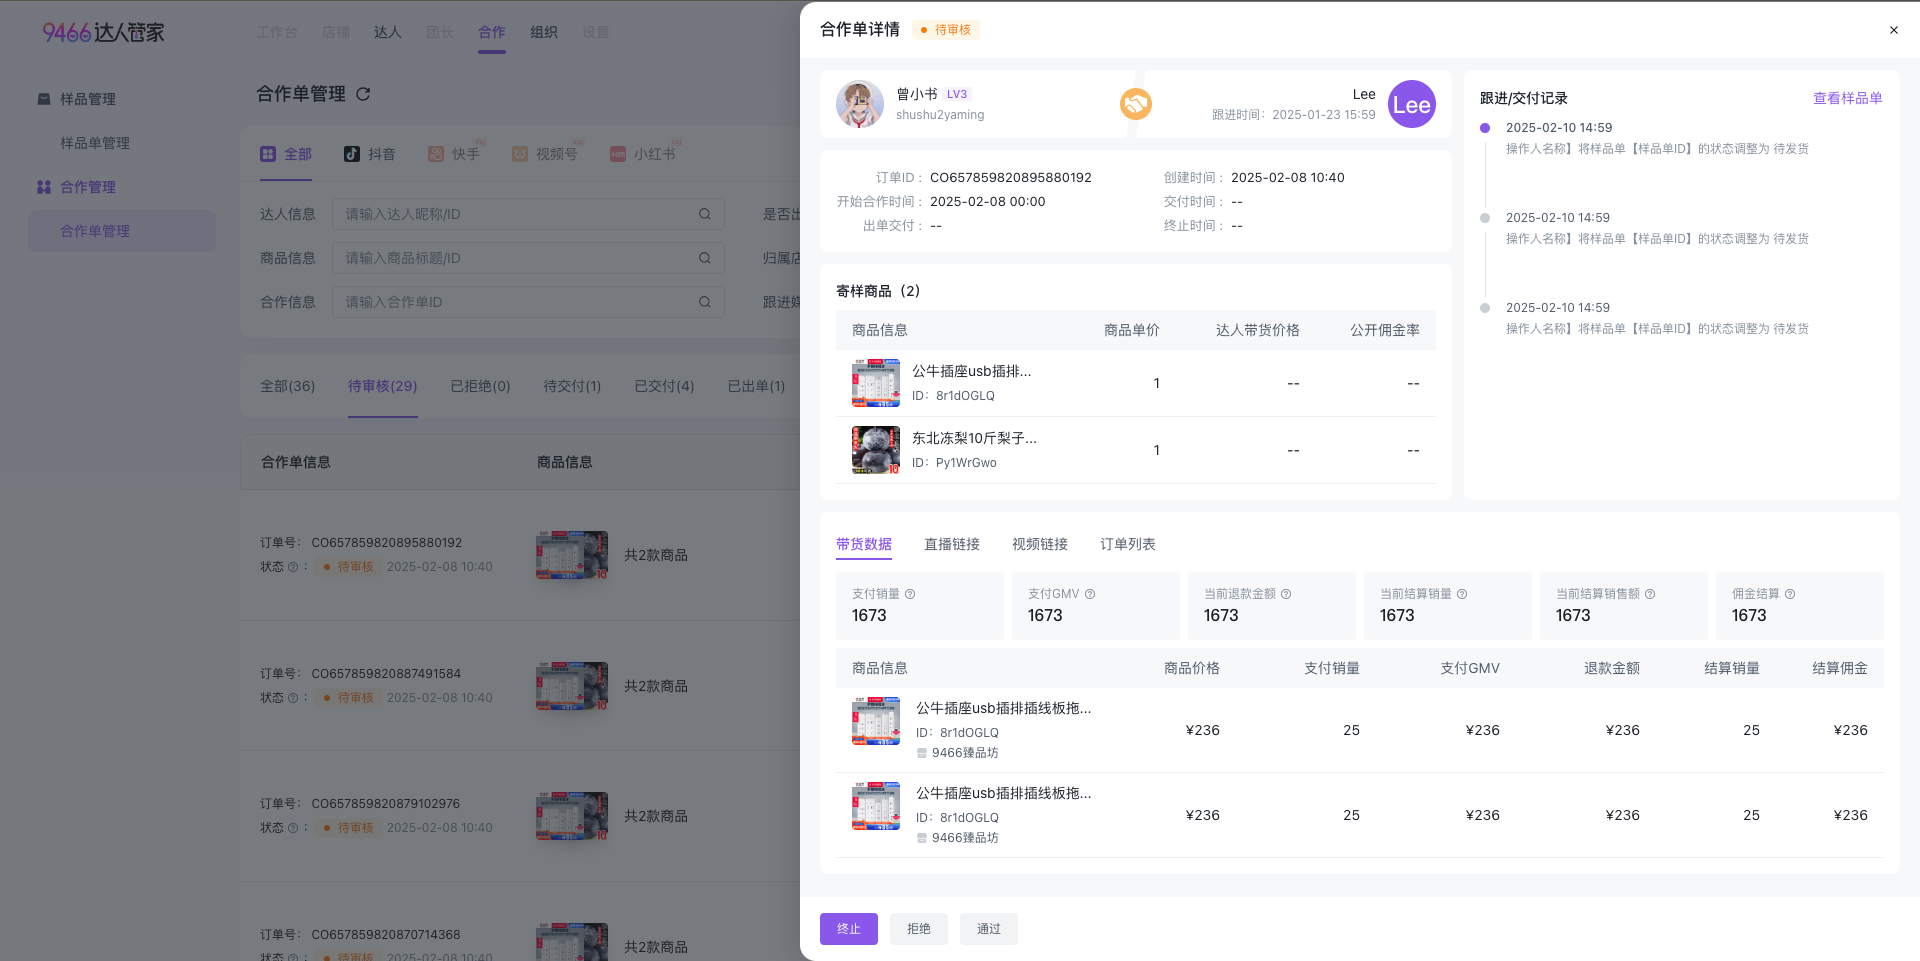The height and width of the screenshot is (961, 1920).
Task: Select 待交付(1) status tab
Action: [x=572, y=386]
